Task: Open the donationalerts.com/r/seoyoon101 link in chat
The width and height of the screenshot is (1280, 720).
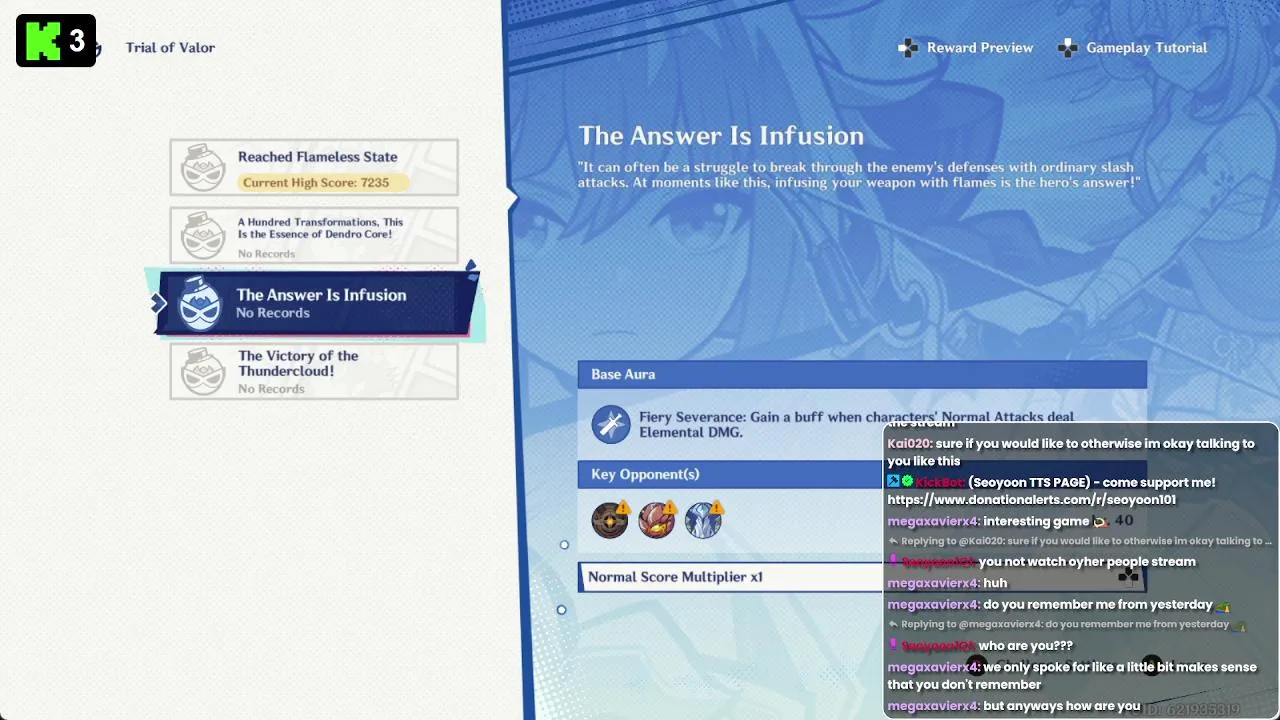Action: (x=1032, y=500)
